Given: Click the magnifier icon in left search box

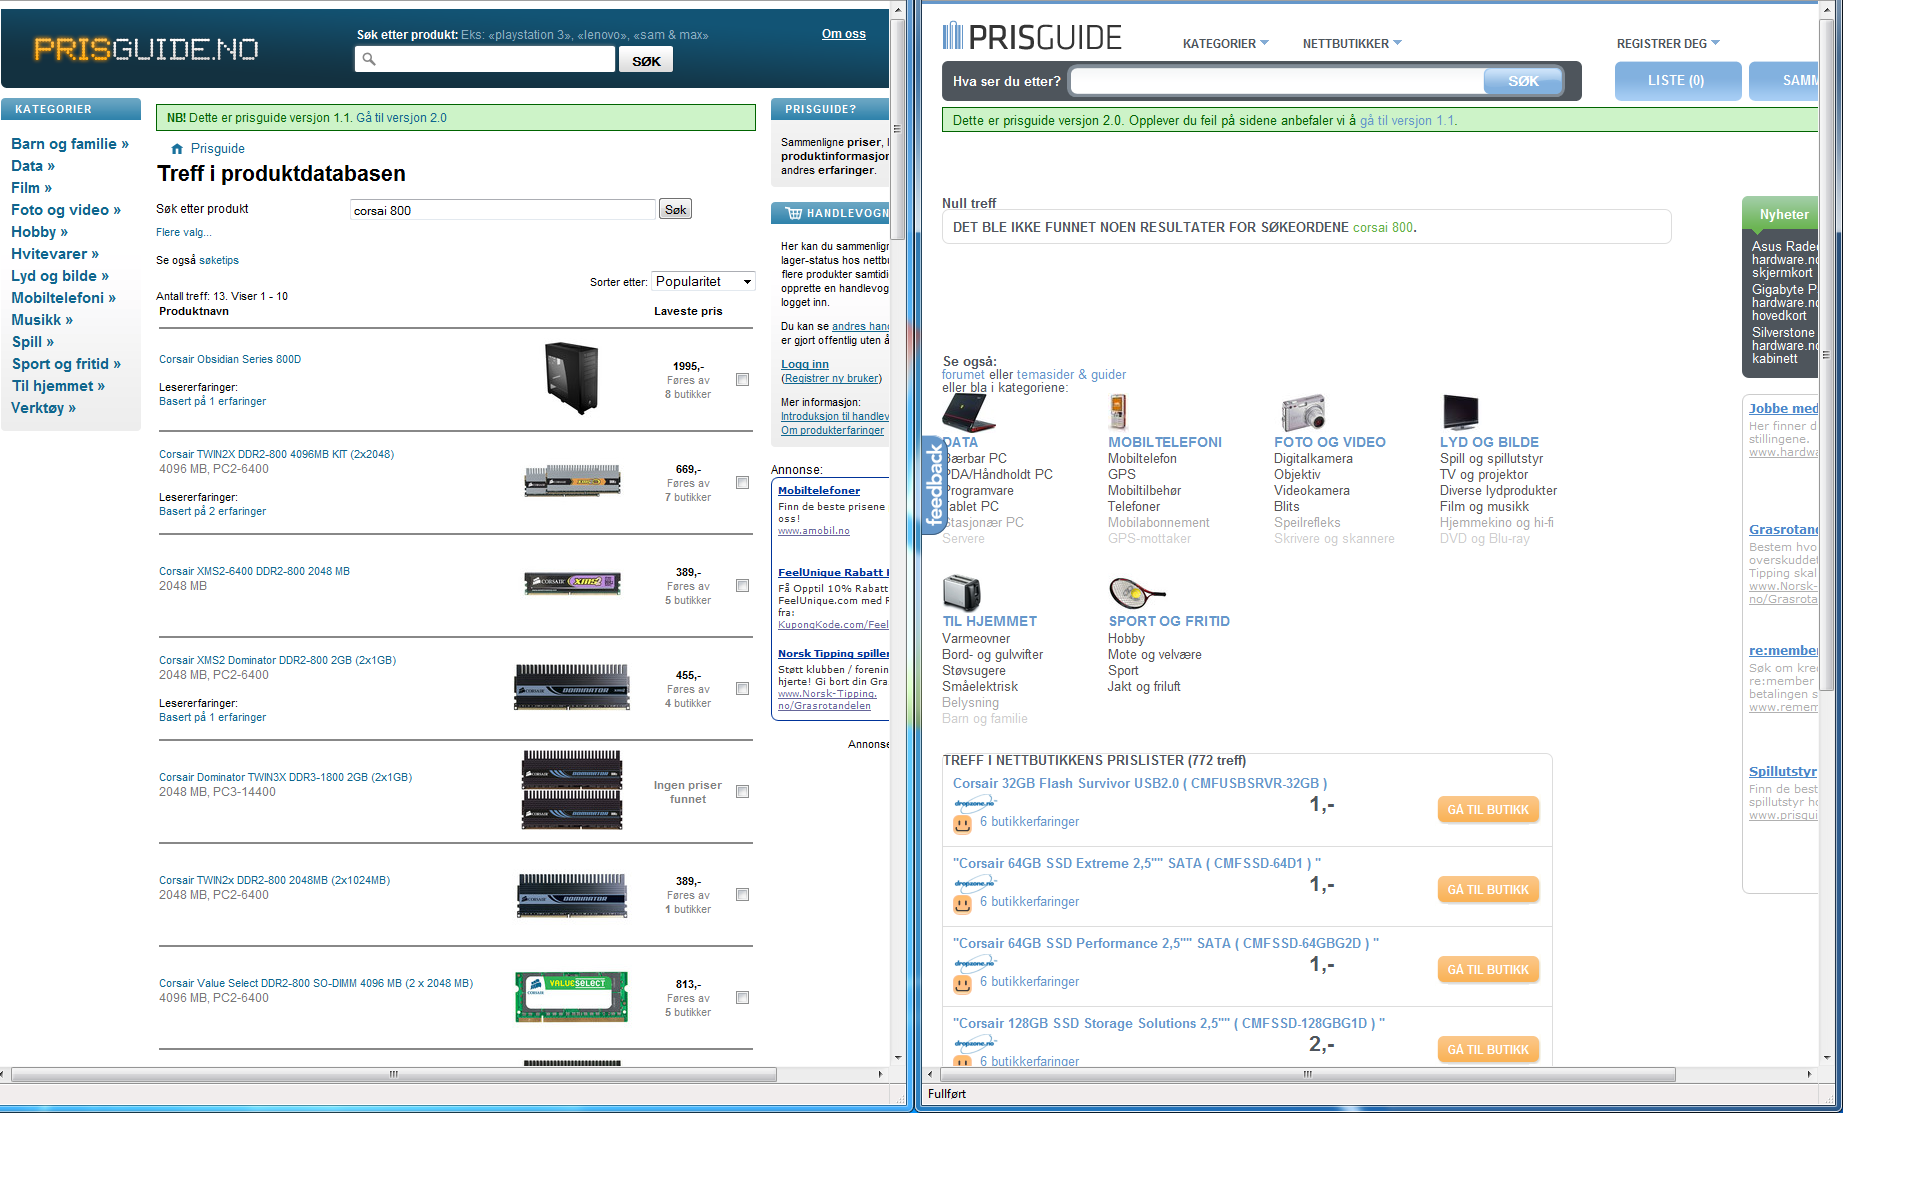Looking at the screenshot, I should (x=369, y=59).
